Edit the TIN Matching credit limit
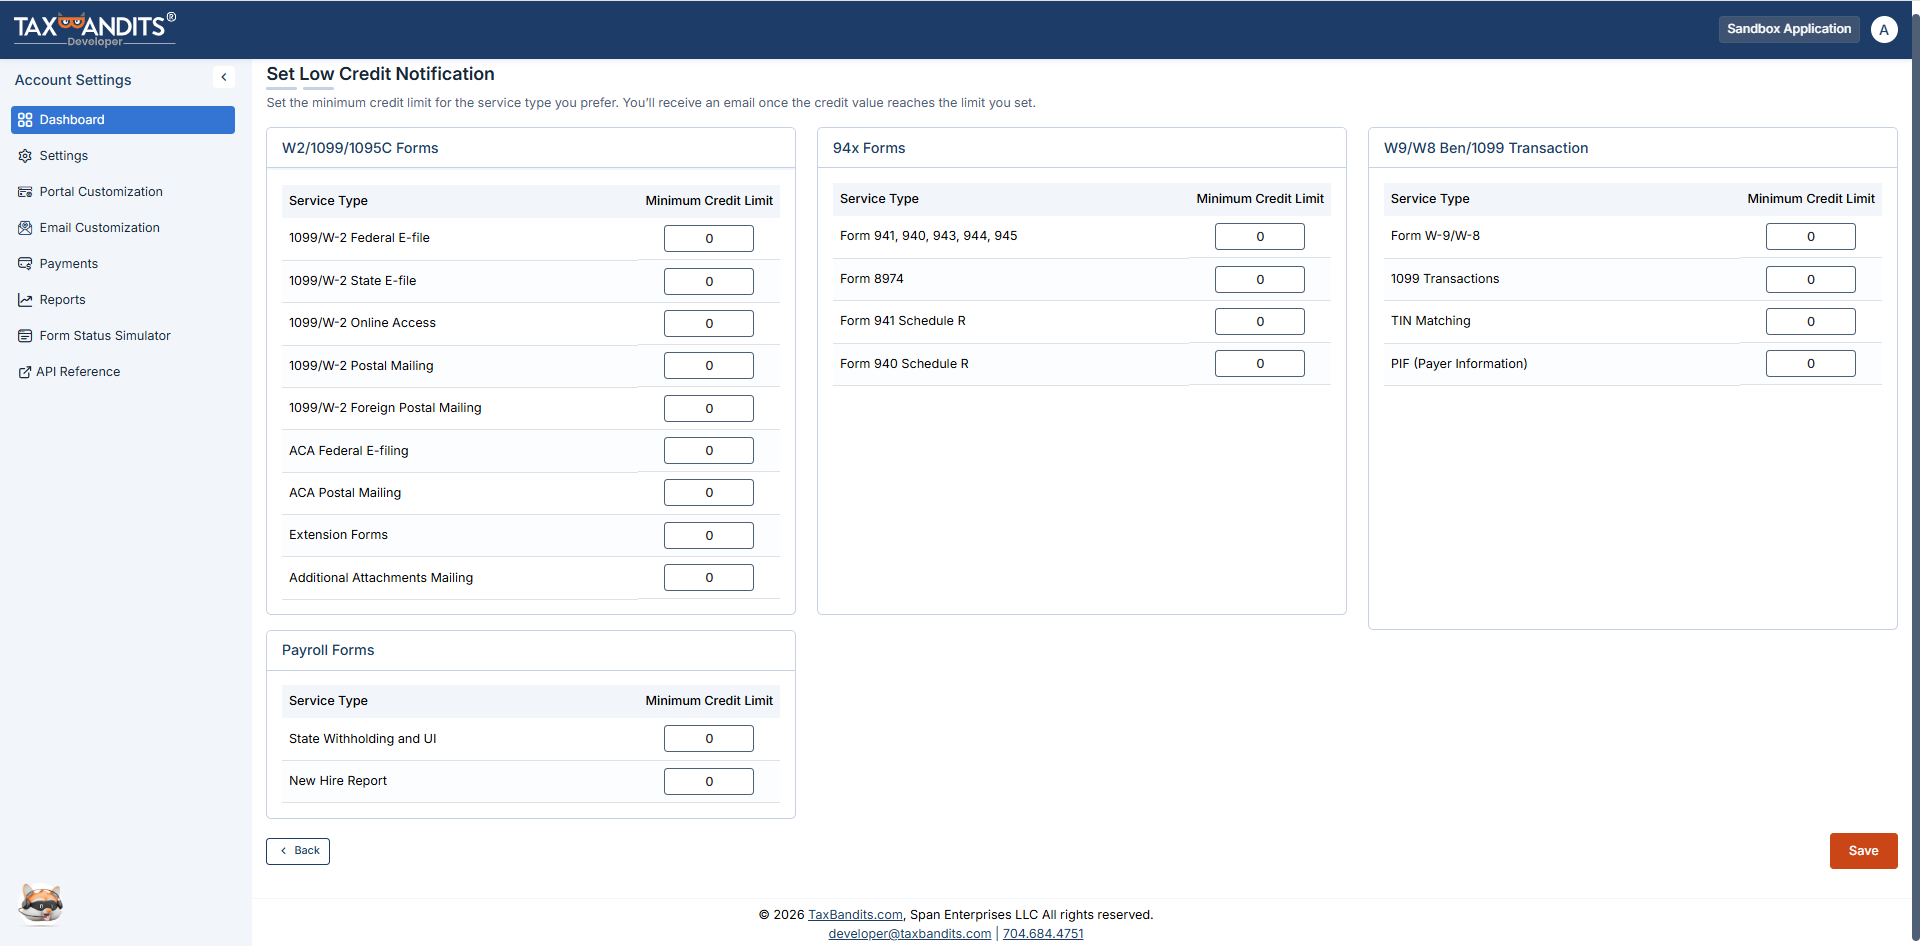1920x946 pixels. point(1811,322)
